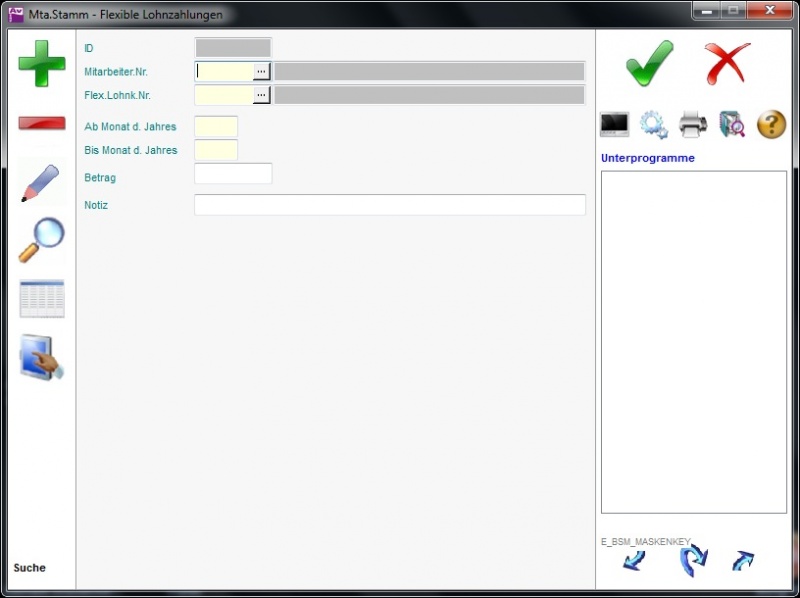Click the touchscreen hand icon
This screenshot has width=800, height=598.
point(42,357)
